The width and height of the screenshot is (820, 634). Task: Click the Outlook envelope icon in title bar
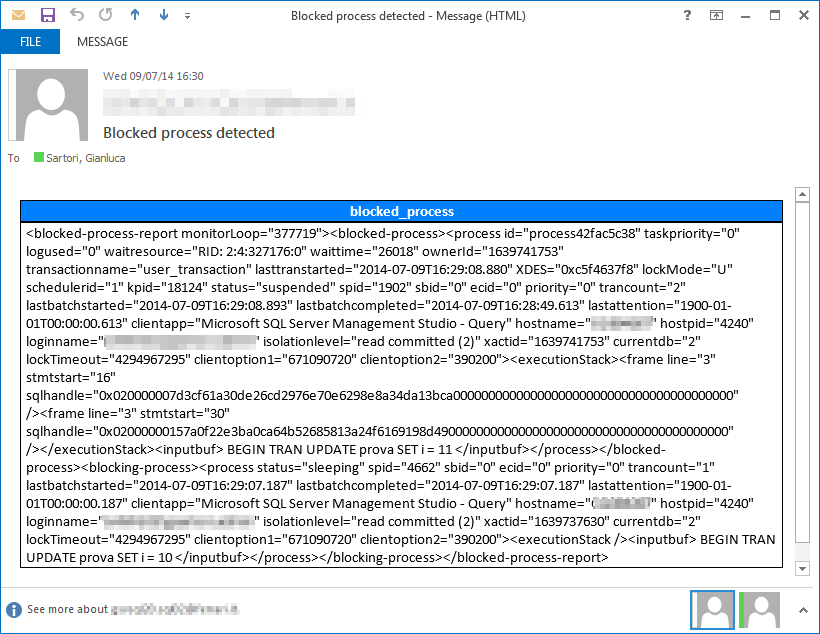click(x=17, y=16)
